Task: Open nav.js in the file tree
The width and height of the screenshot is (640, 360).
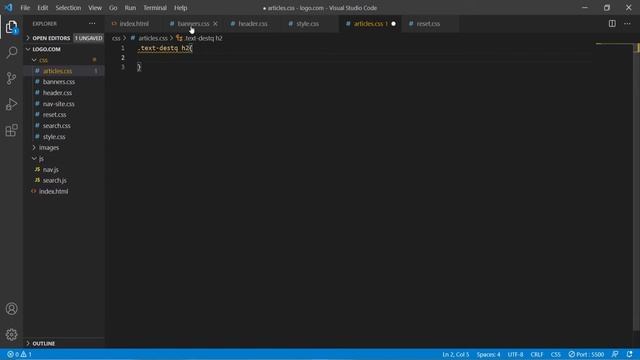Action: point(51,169)
